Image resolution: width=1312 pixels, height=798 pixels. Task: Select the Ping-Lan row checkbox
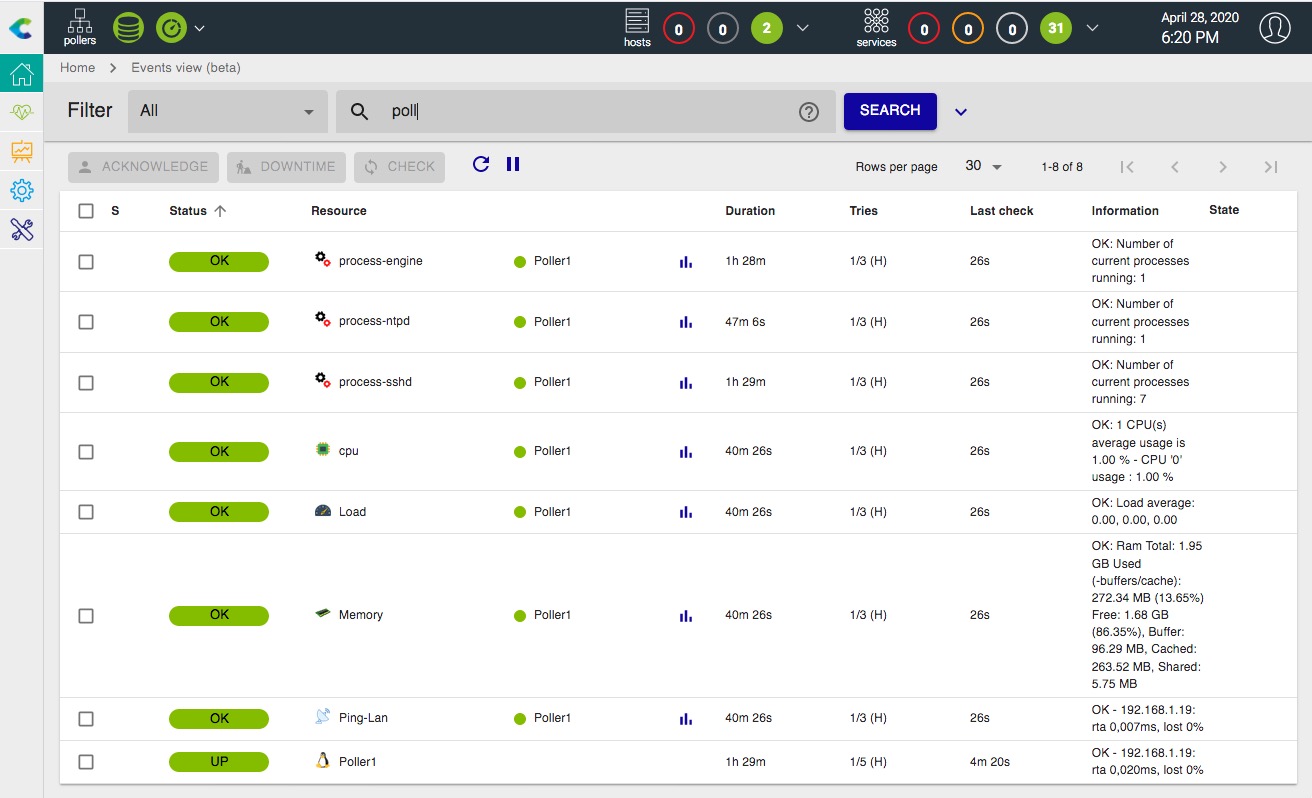(x=86, y=719)
